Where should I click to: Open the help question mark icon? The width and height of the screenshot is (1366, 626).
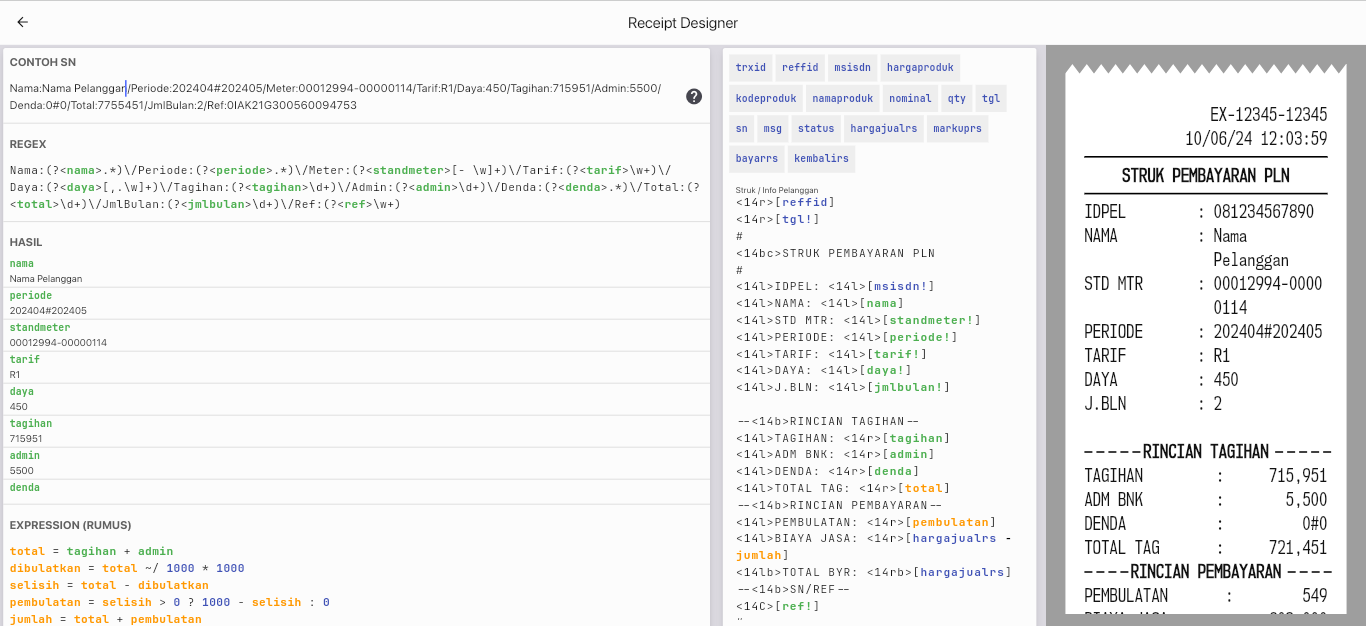694,97
